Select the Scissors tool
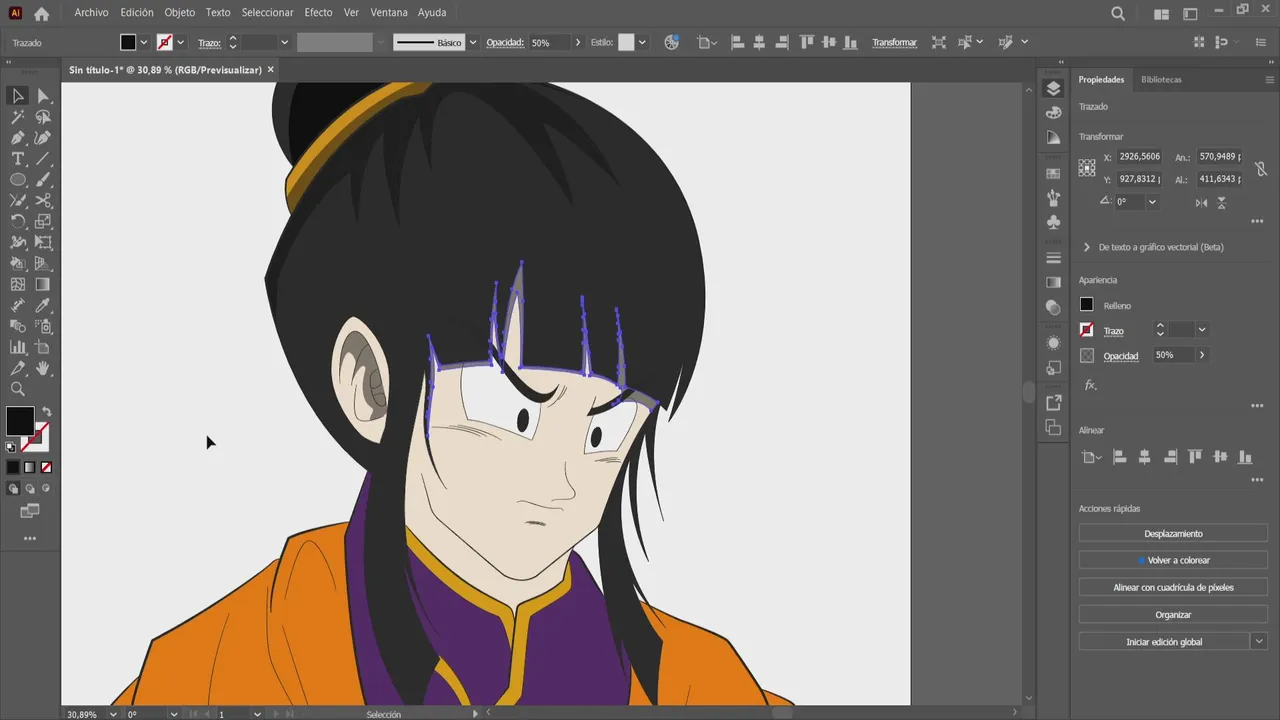The image size is (1280, 720). 43,201
